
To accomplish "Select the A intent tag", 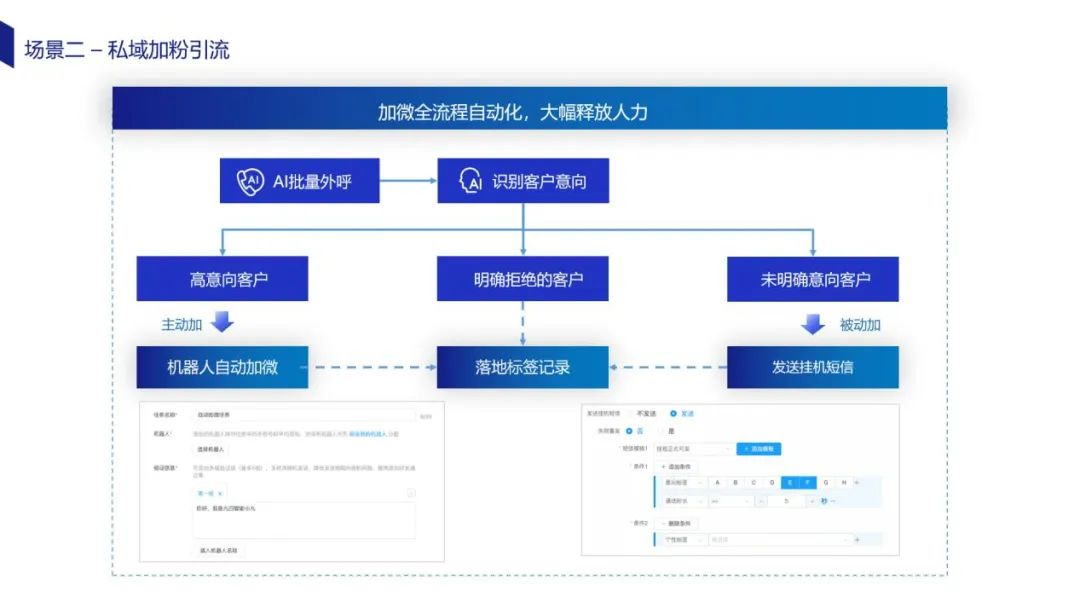I will (x=717, y=482).
